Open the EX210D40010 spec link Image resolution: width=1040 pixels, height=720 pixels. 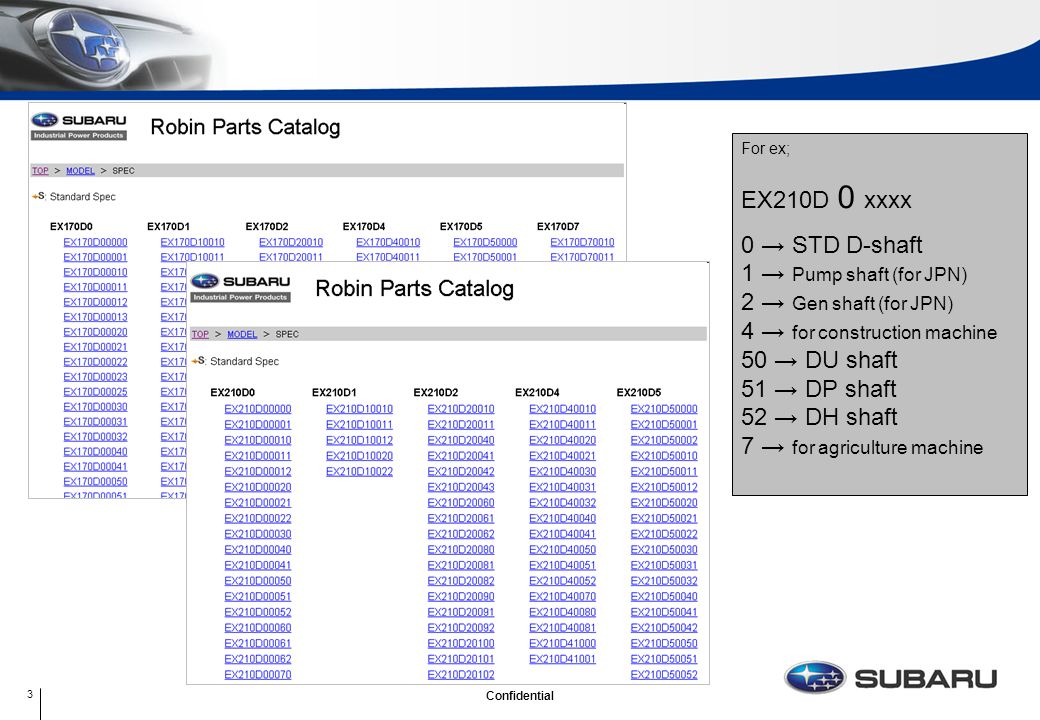coord(562,409)
